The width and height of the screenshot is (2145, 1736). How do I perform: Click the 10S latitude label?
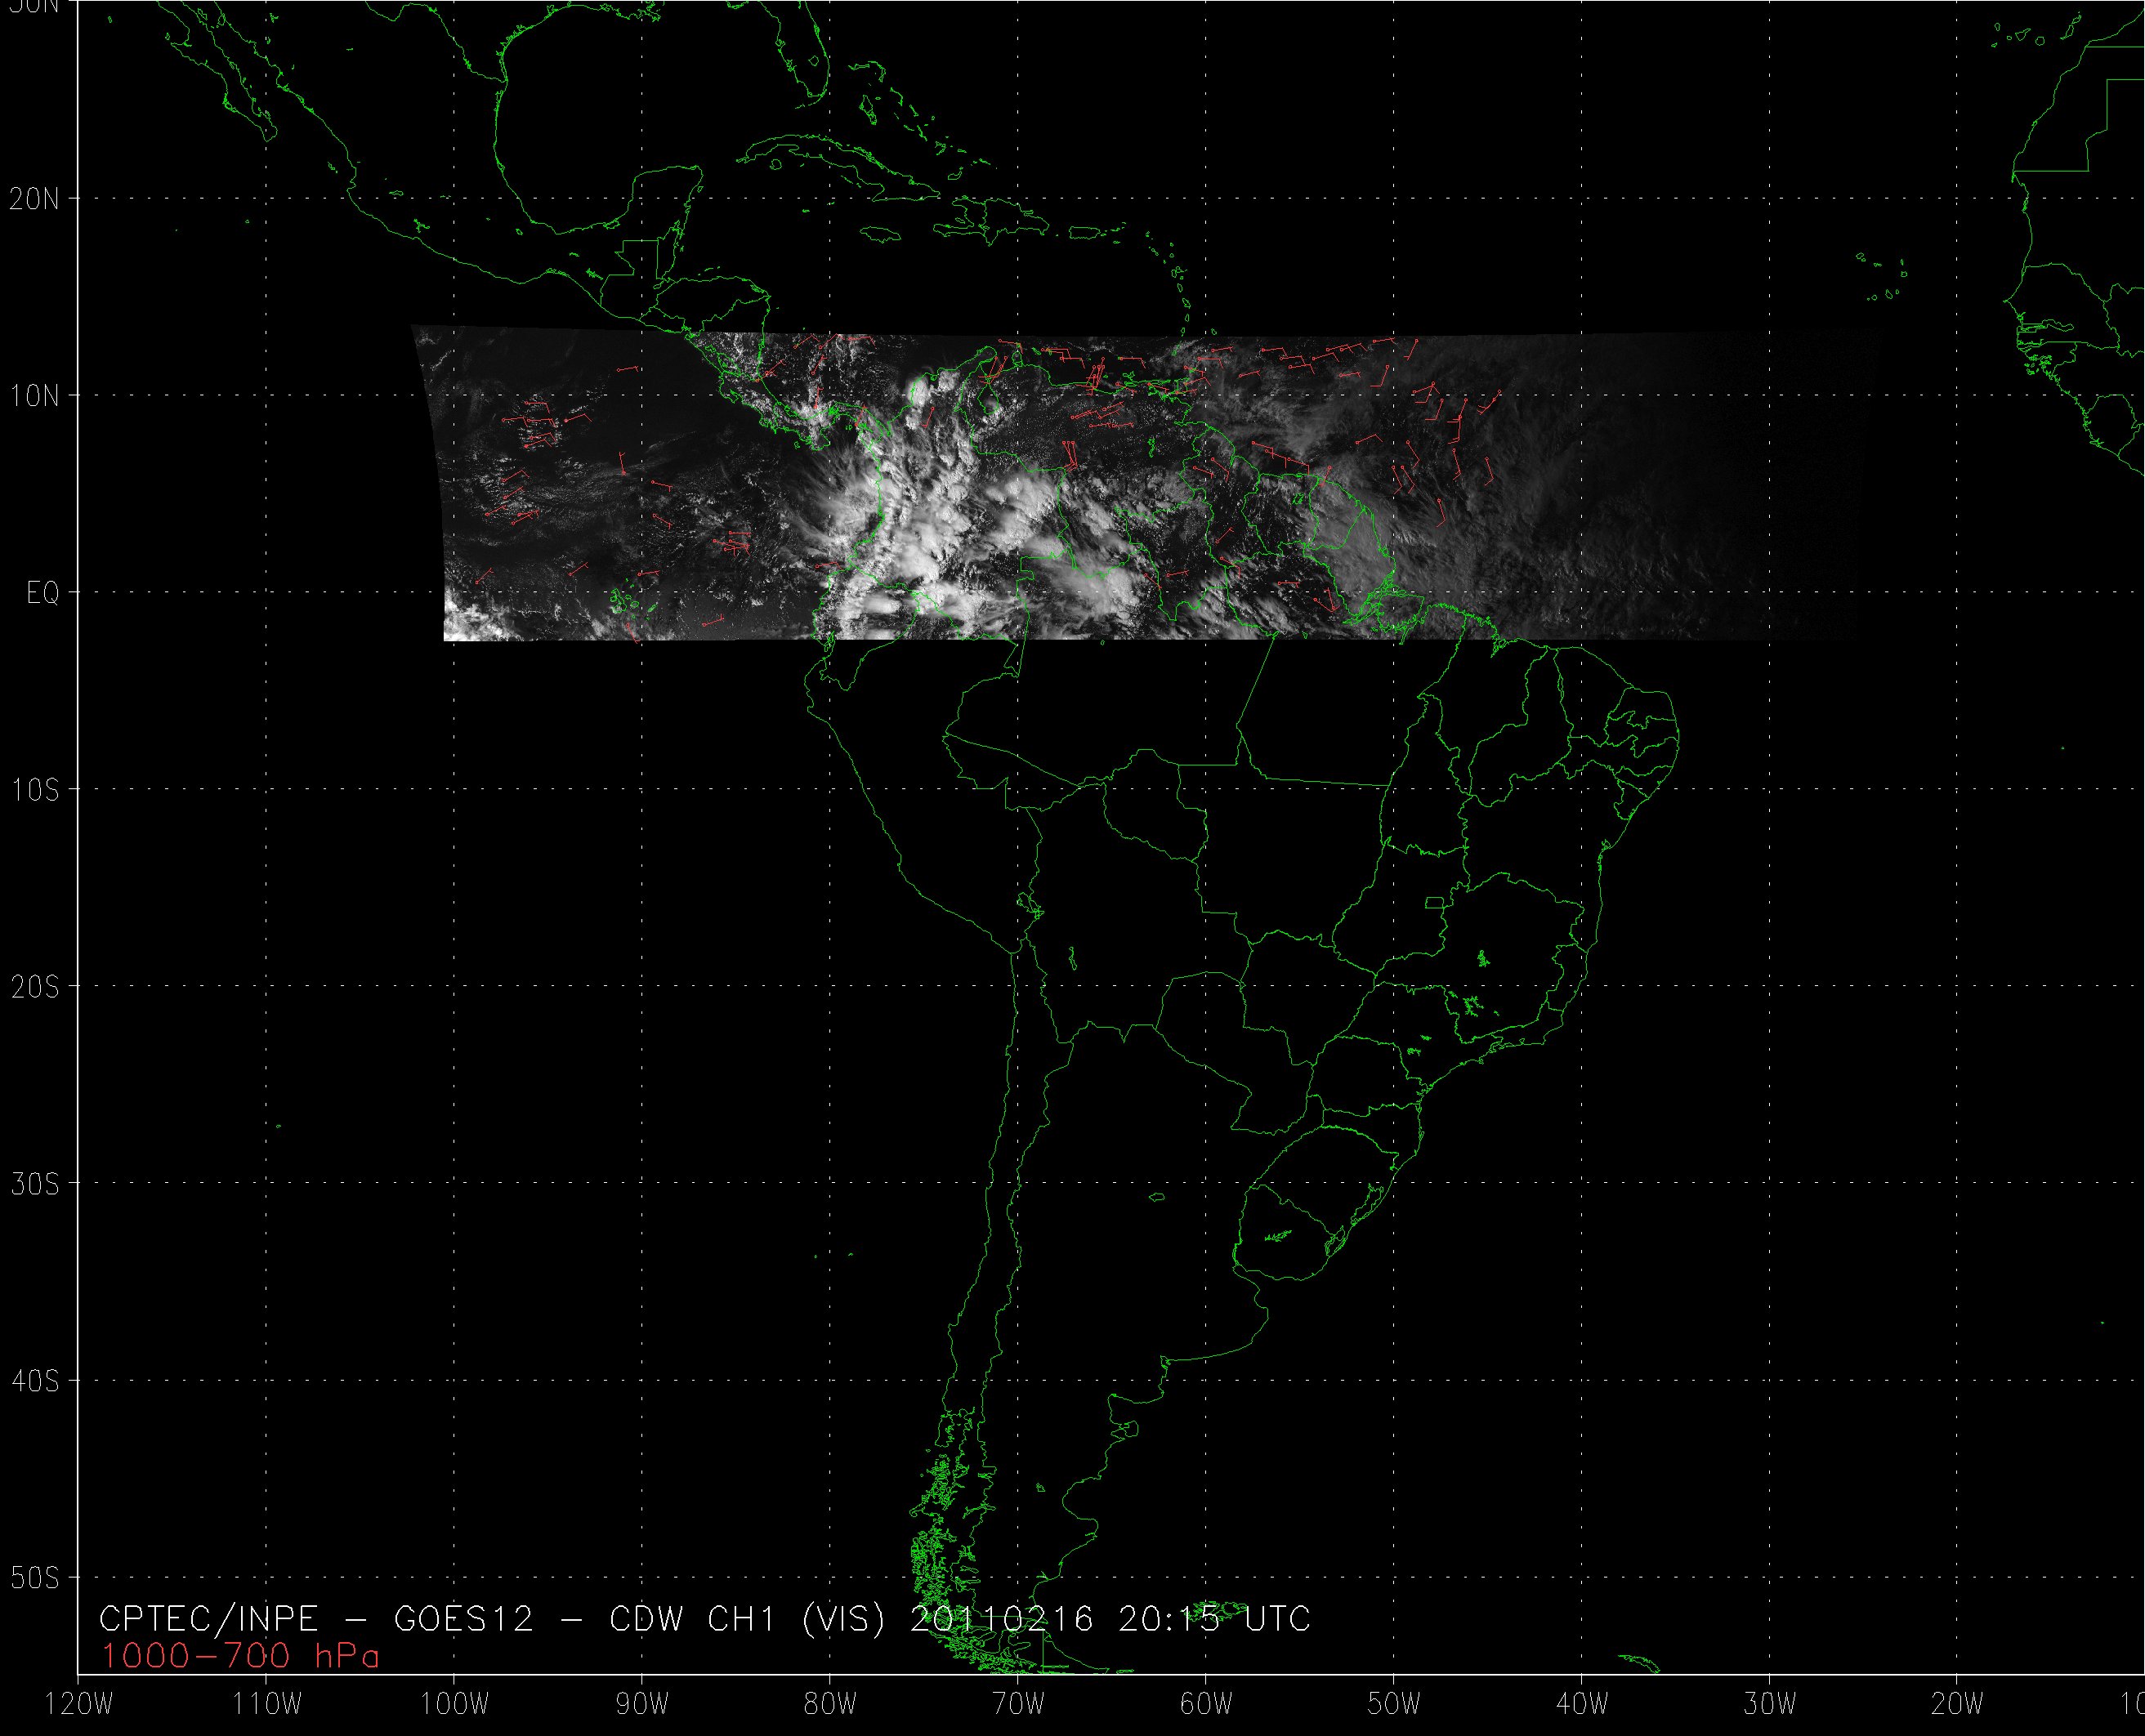[x=35, y=790]
